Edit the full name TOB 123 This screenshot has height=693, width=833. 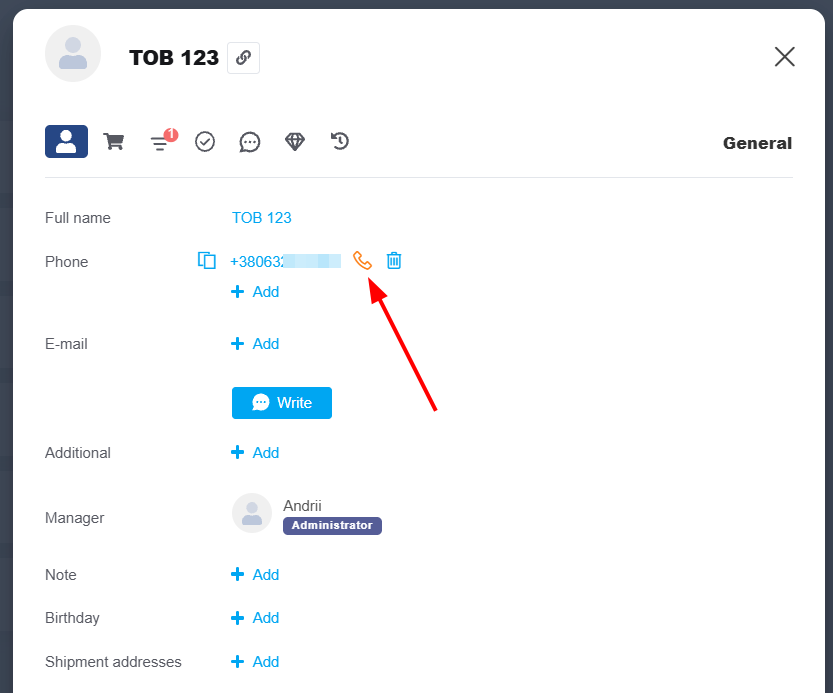[x=262, y=218]
